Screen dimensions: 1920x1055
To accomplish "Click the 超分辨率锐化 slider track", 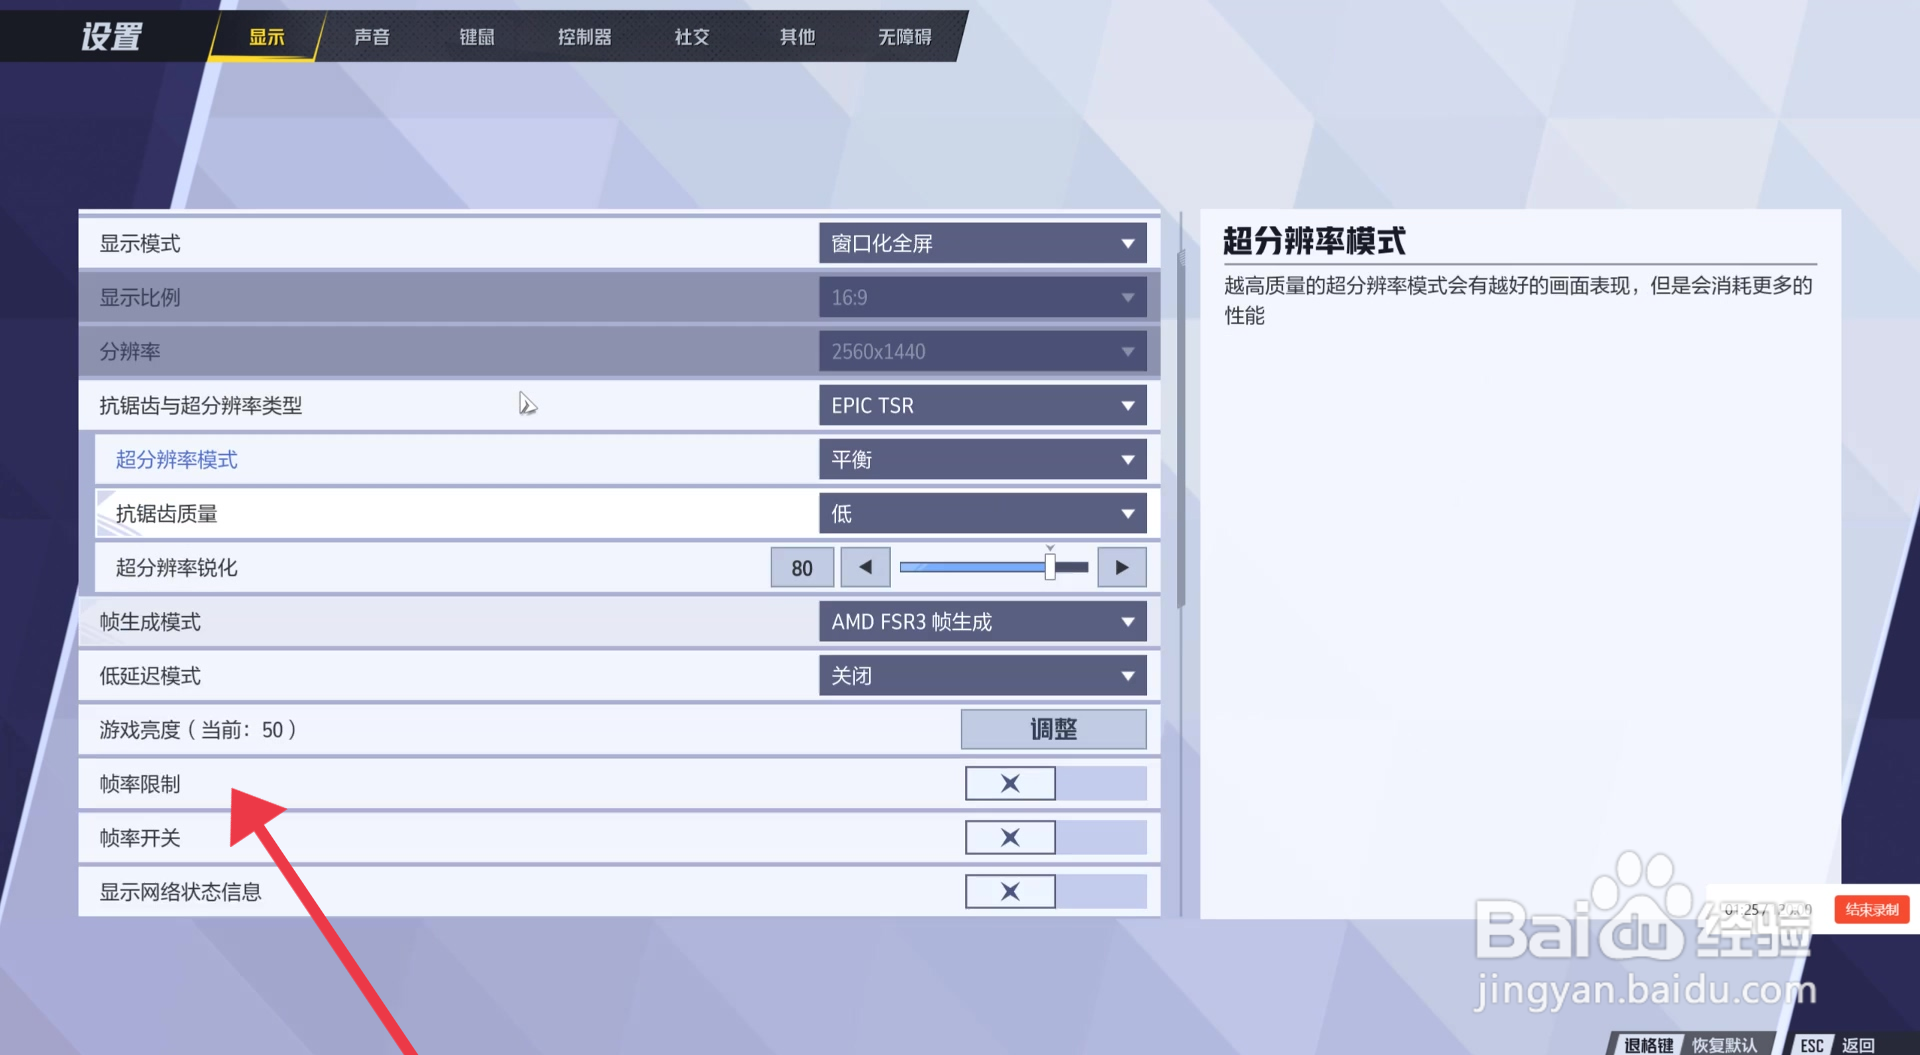I will 994,567.
